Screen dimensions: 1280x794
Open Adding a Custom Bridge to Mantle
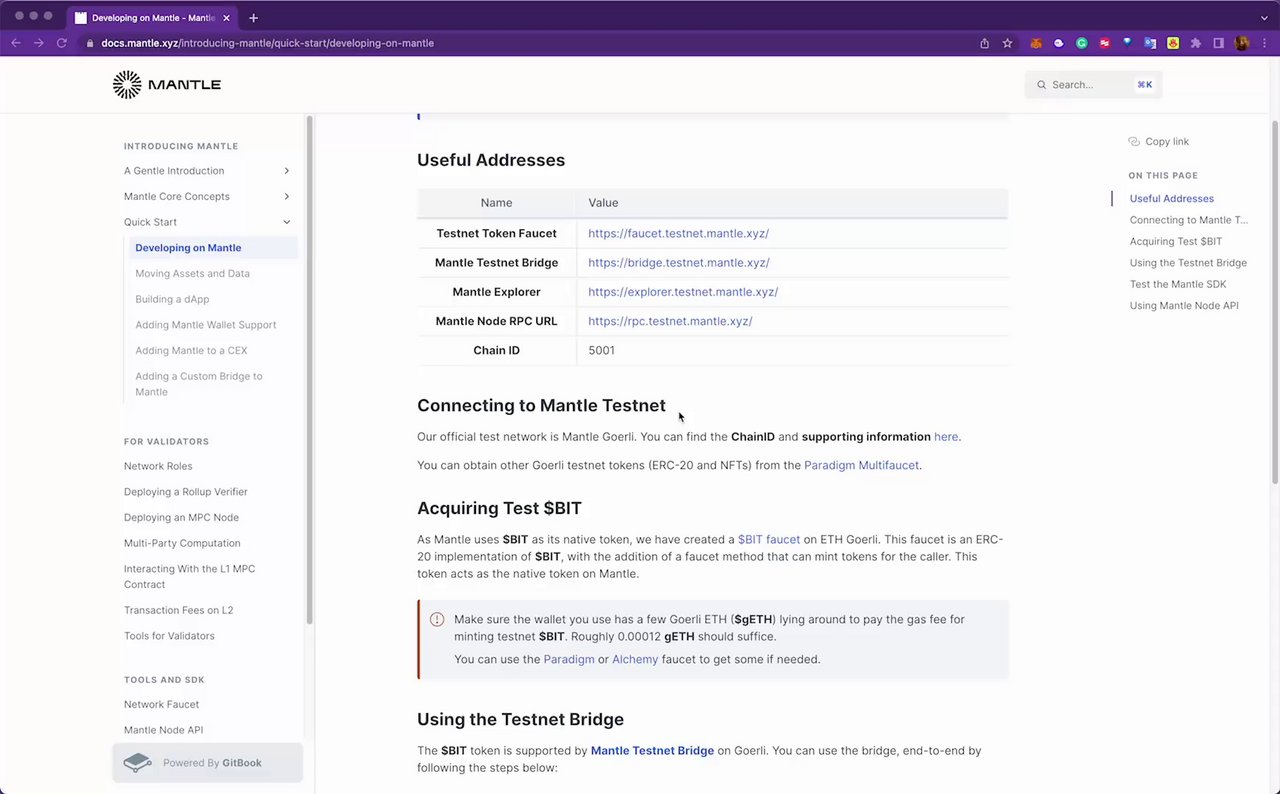pyautogui.click(x=198, y=384)
